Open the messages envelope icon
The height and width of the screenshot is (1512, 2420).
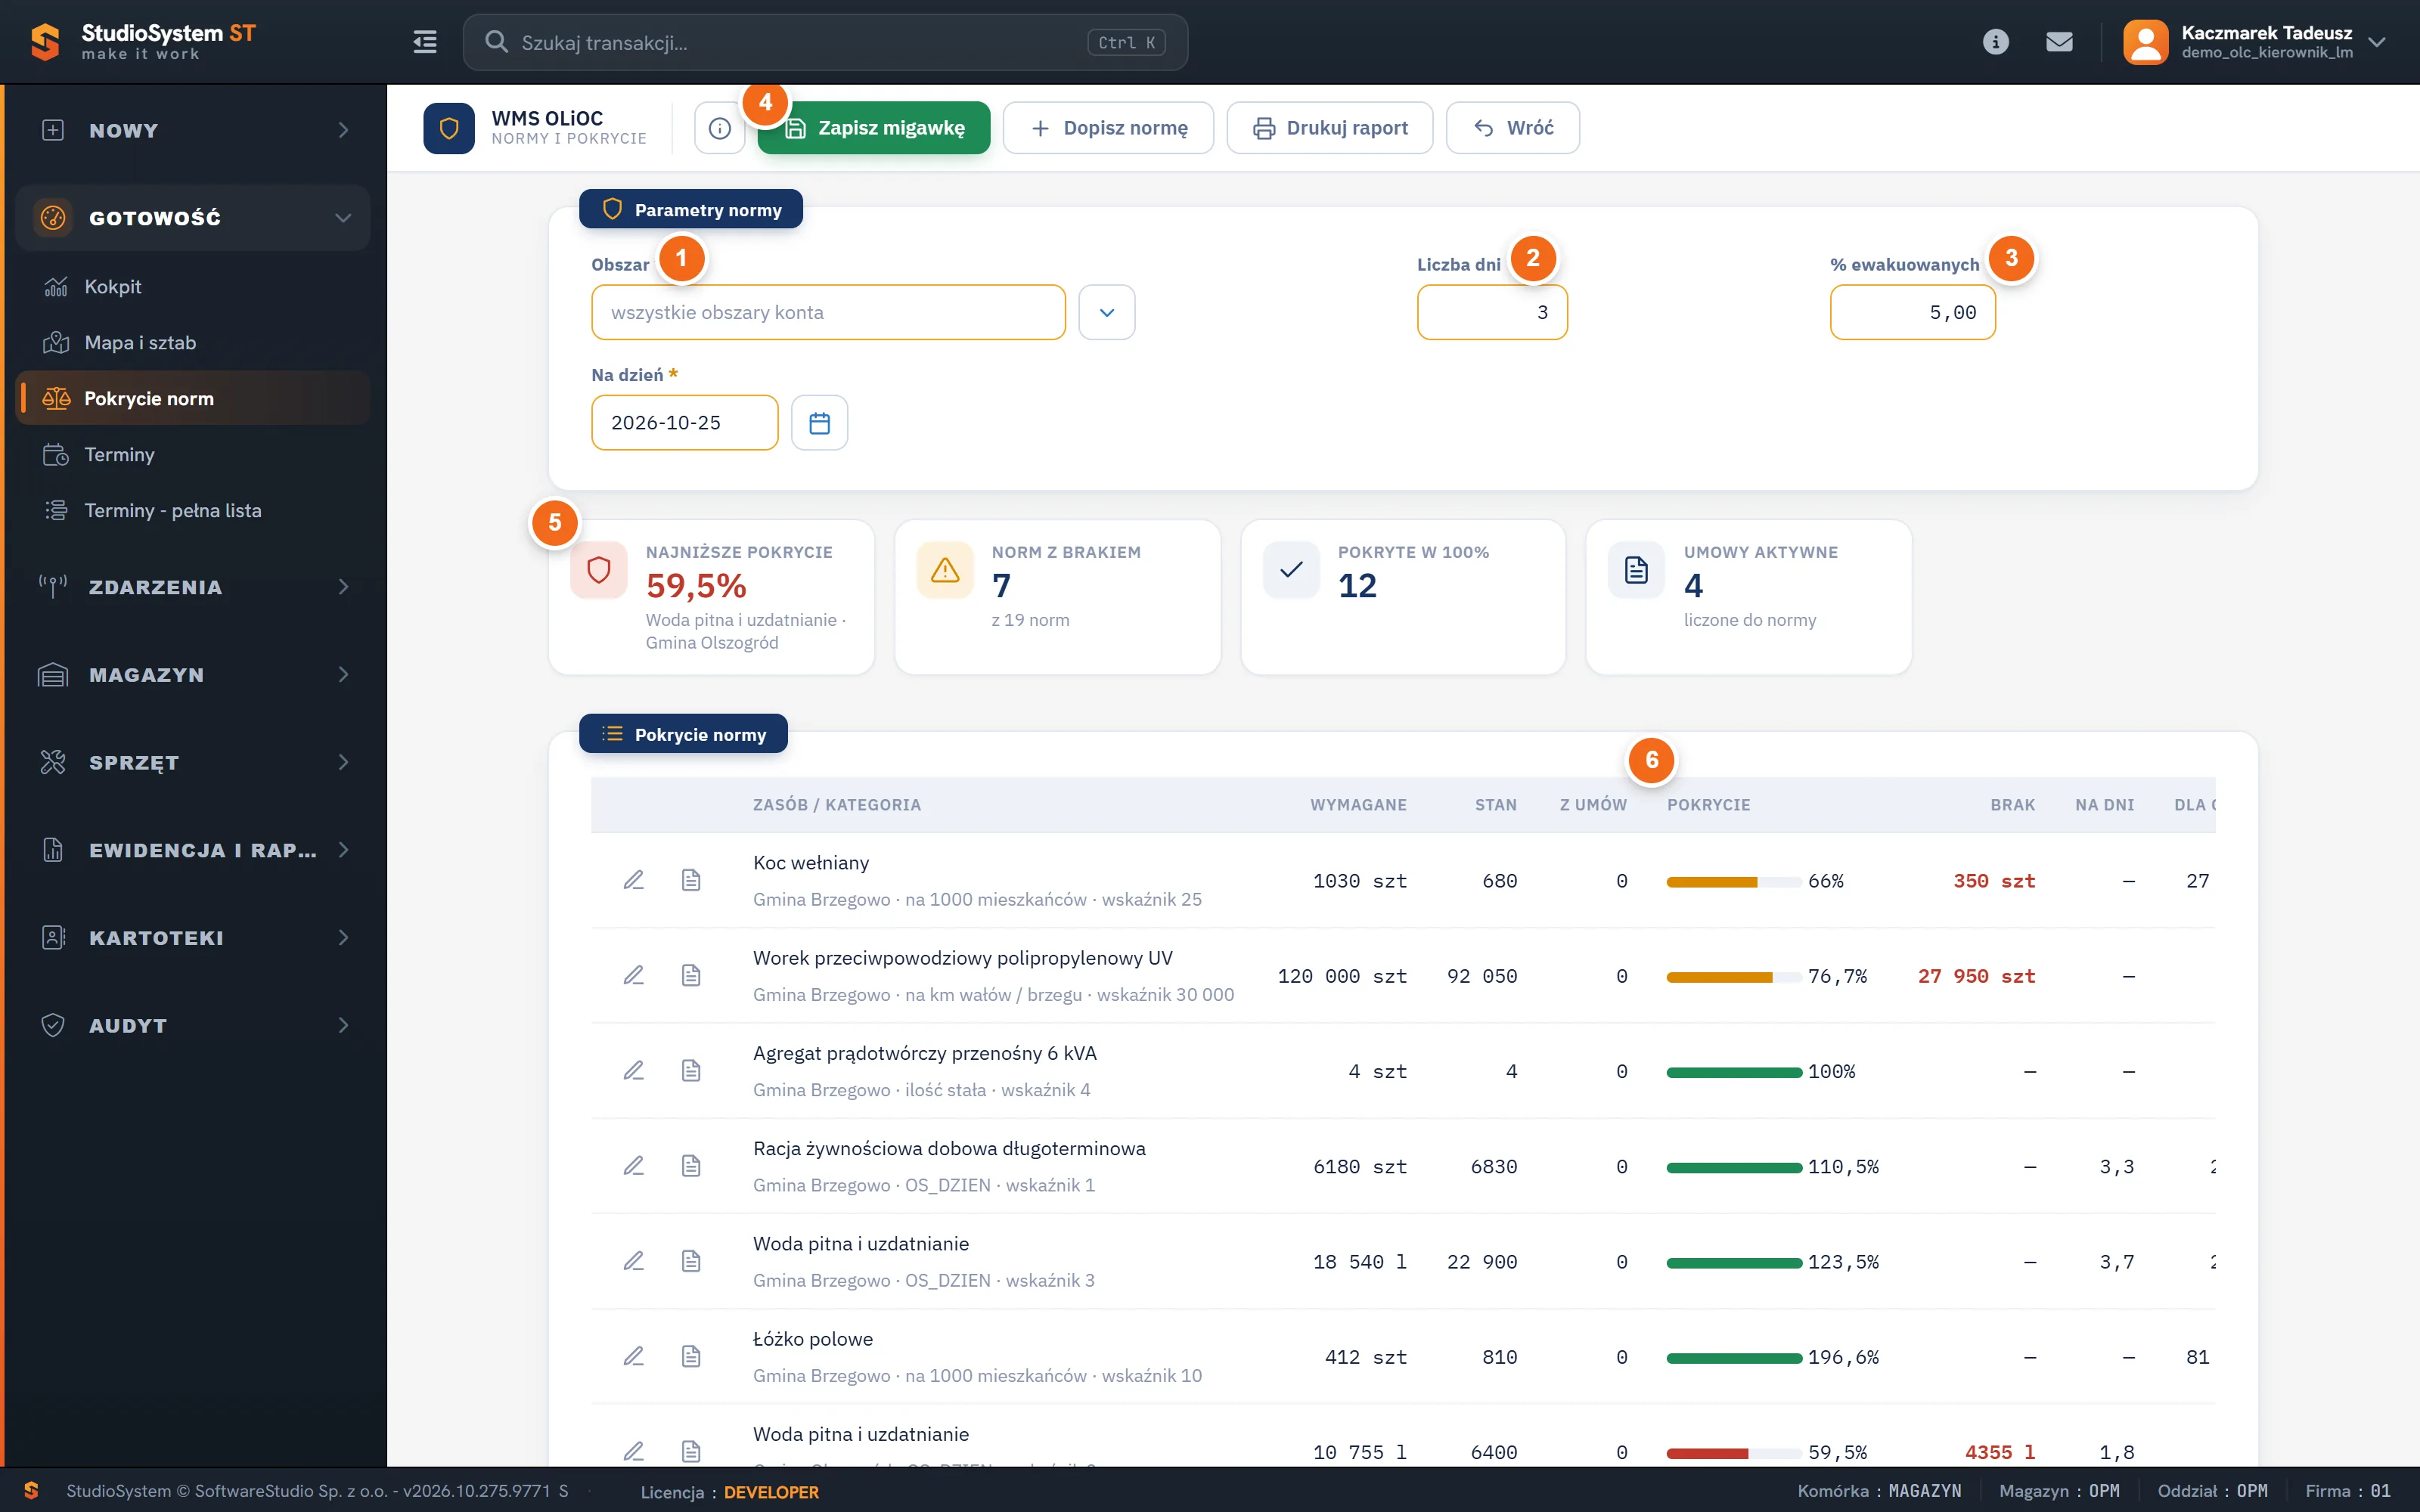tap(2059, 42)
